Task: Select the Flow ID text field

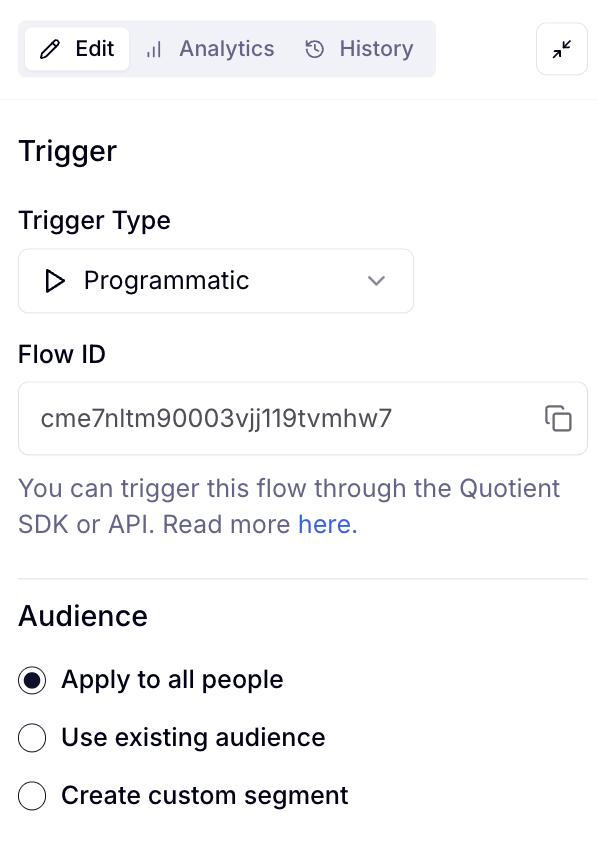Action: (x=280, y=418)
